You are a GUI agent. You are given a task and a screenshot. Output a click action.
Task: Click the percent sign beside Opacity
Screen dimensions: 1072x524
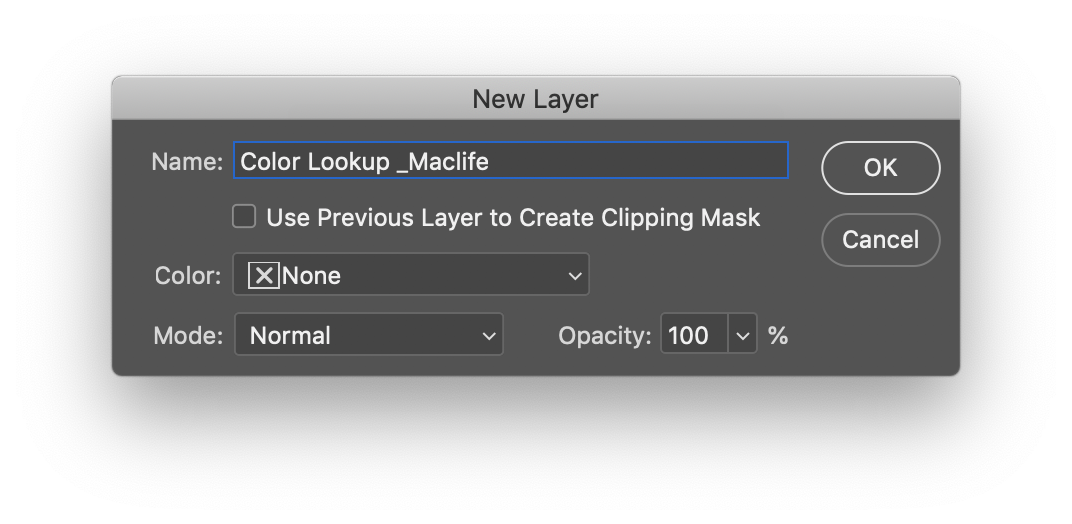tap(778, 336)
